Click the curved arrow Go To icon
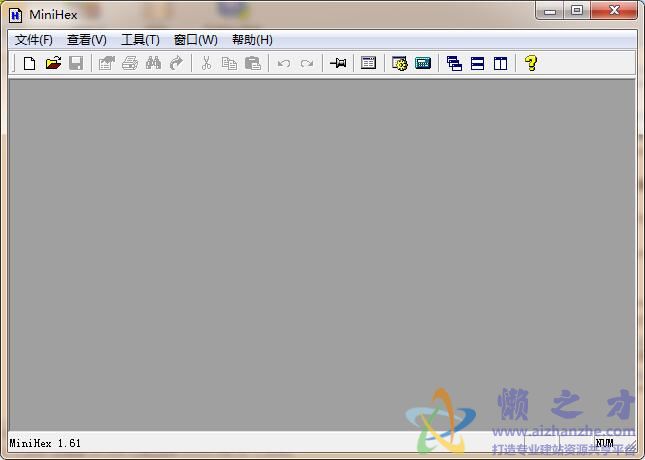 coord(176,63)
